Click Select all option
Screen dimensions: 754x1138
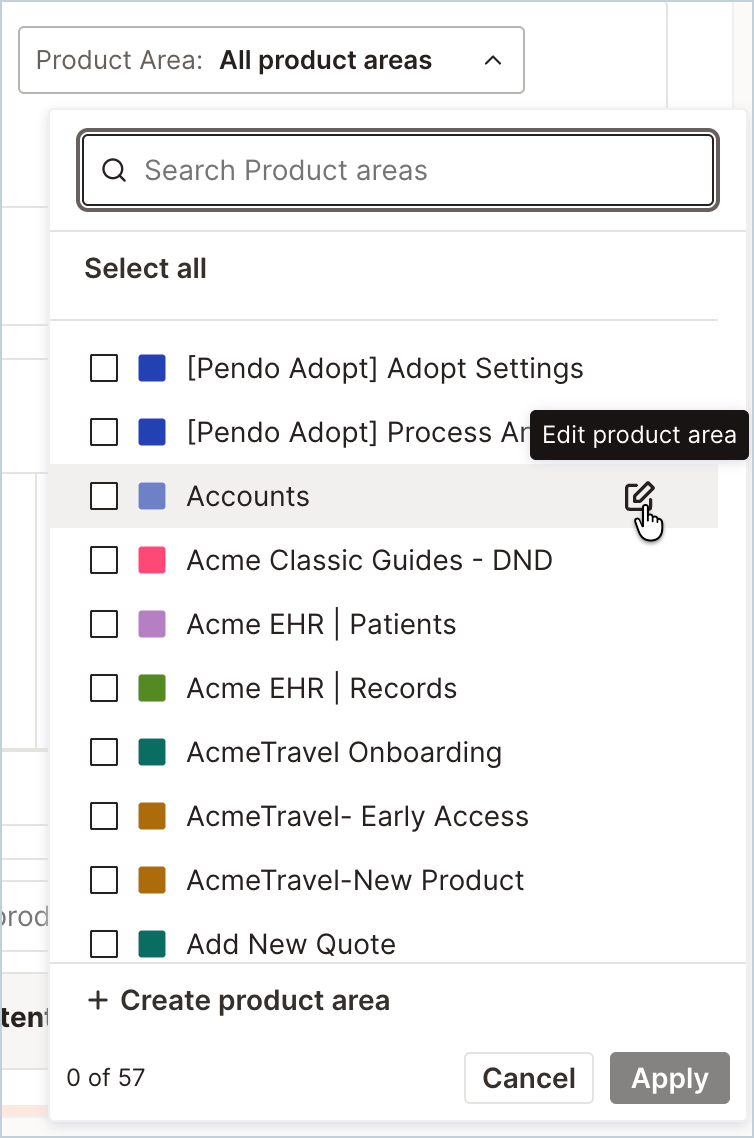tap(145, 269)
